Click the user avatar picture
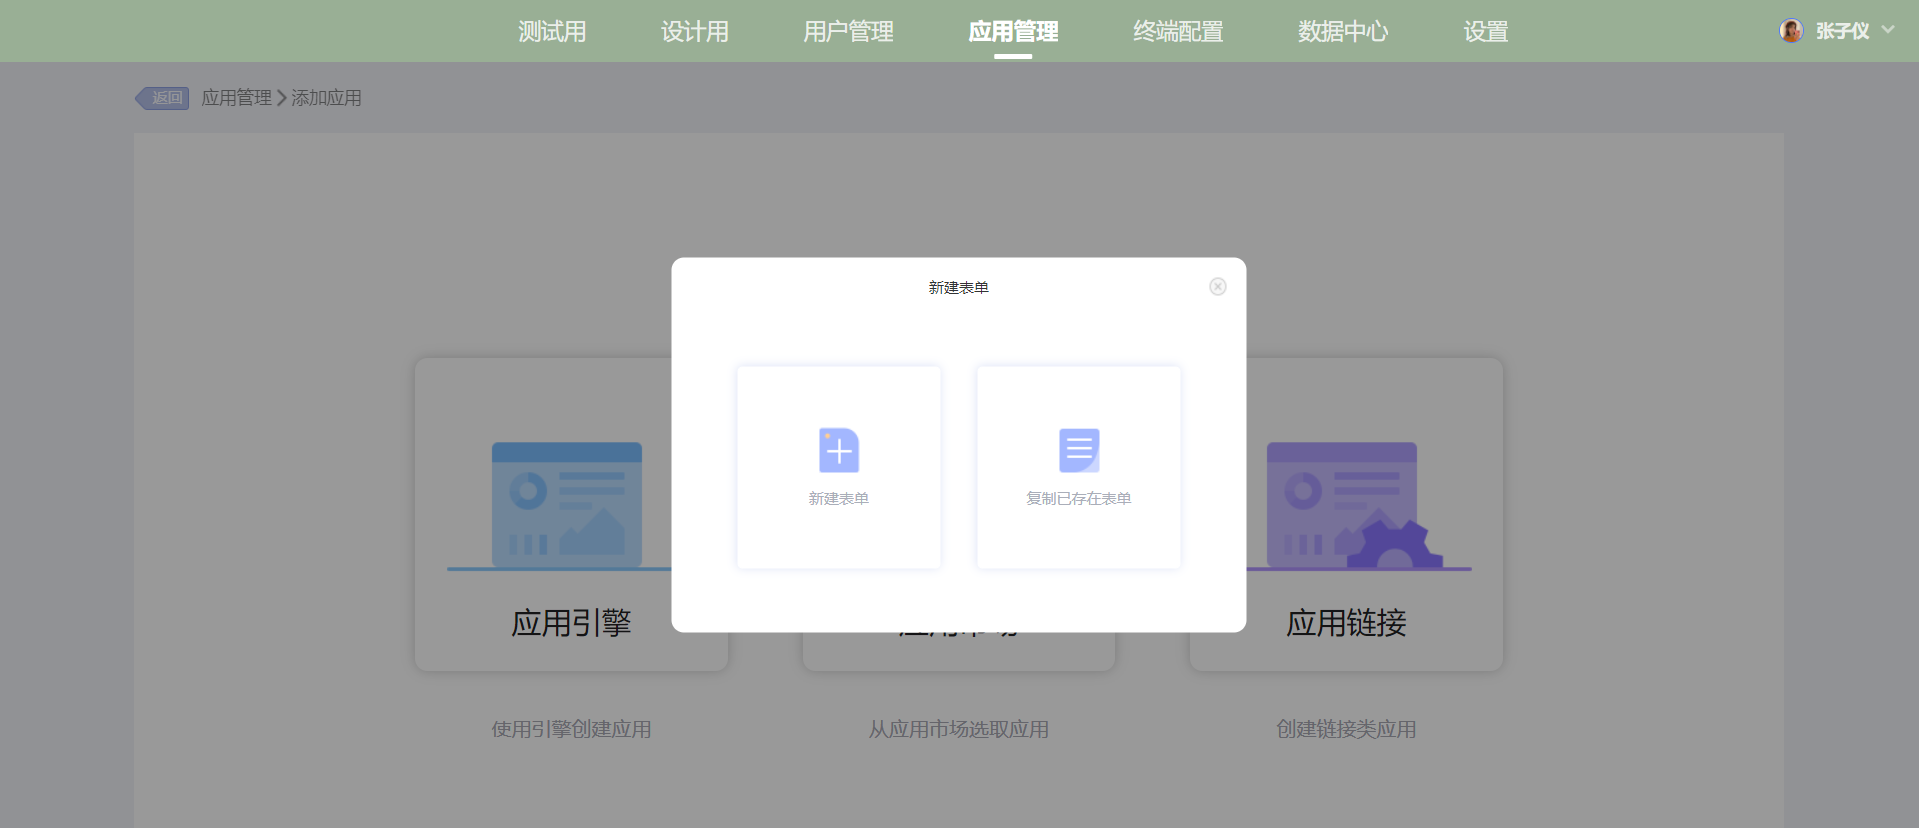Screen dimensions: 1919x828 pos(1791,31)
